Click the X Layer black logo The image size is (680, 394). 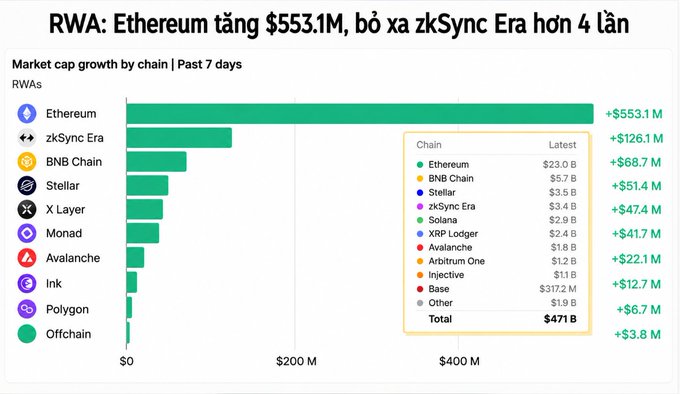27,209
